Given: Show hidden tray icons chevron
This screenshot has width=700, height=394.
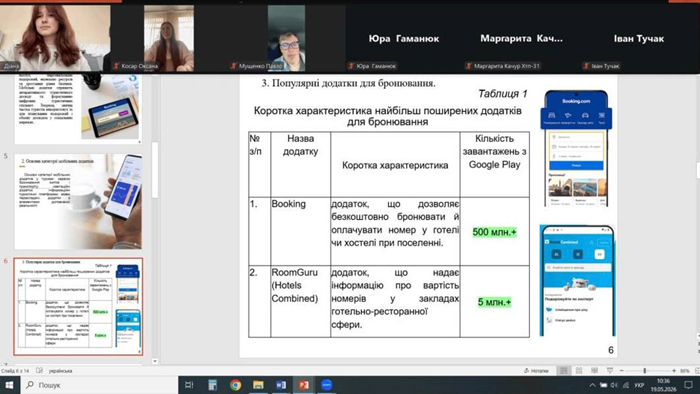Looking at the screenshot, I should [x=592, y=385].
